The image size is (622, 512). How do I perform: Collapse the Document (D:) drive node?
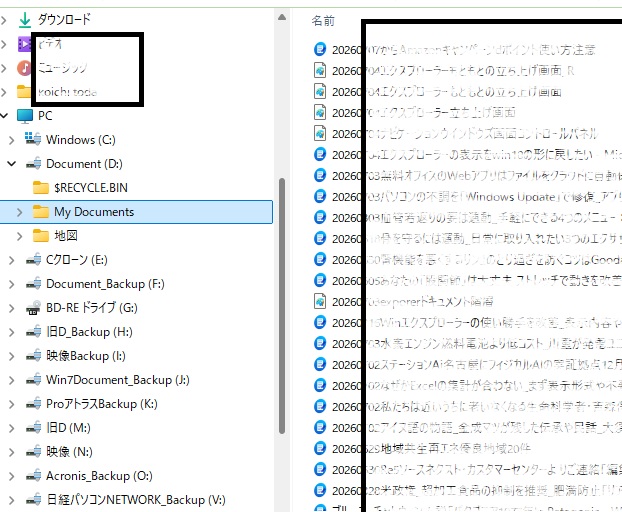pyautogui.click(x=12, y=163)
